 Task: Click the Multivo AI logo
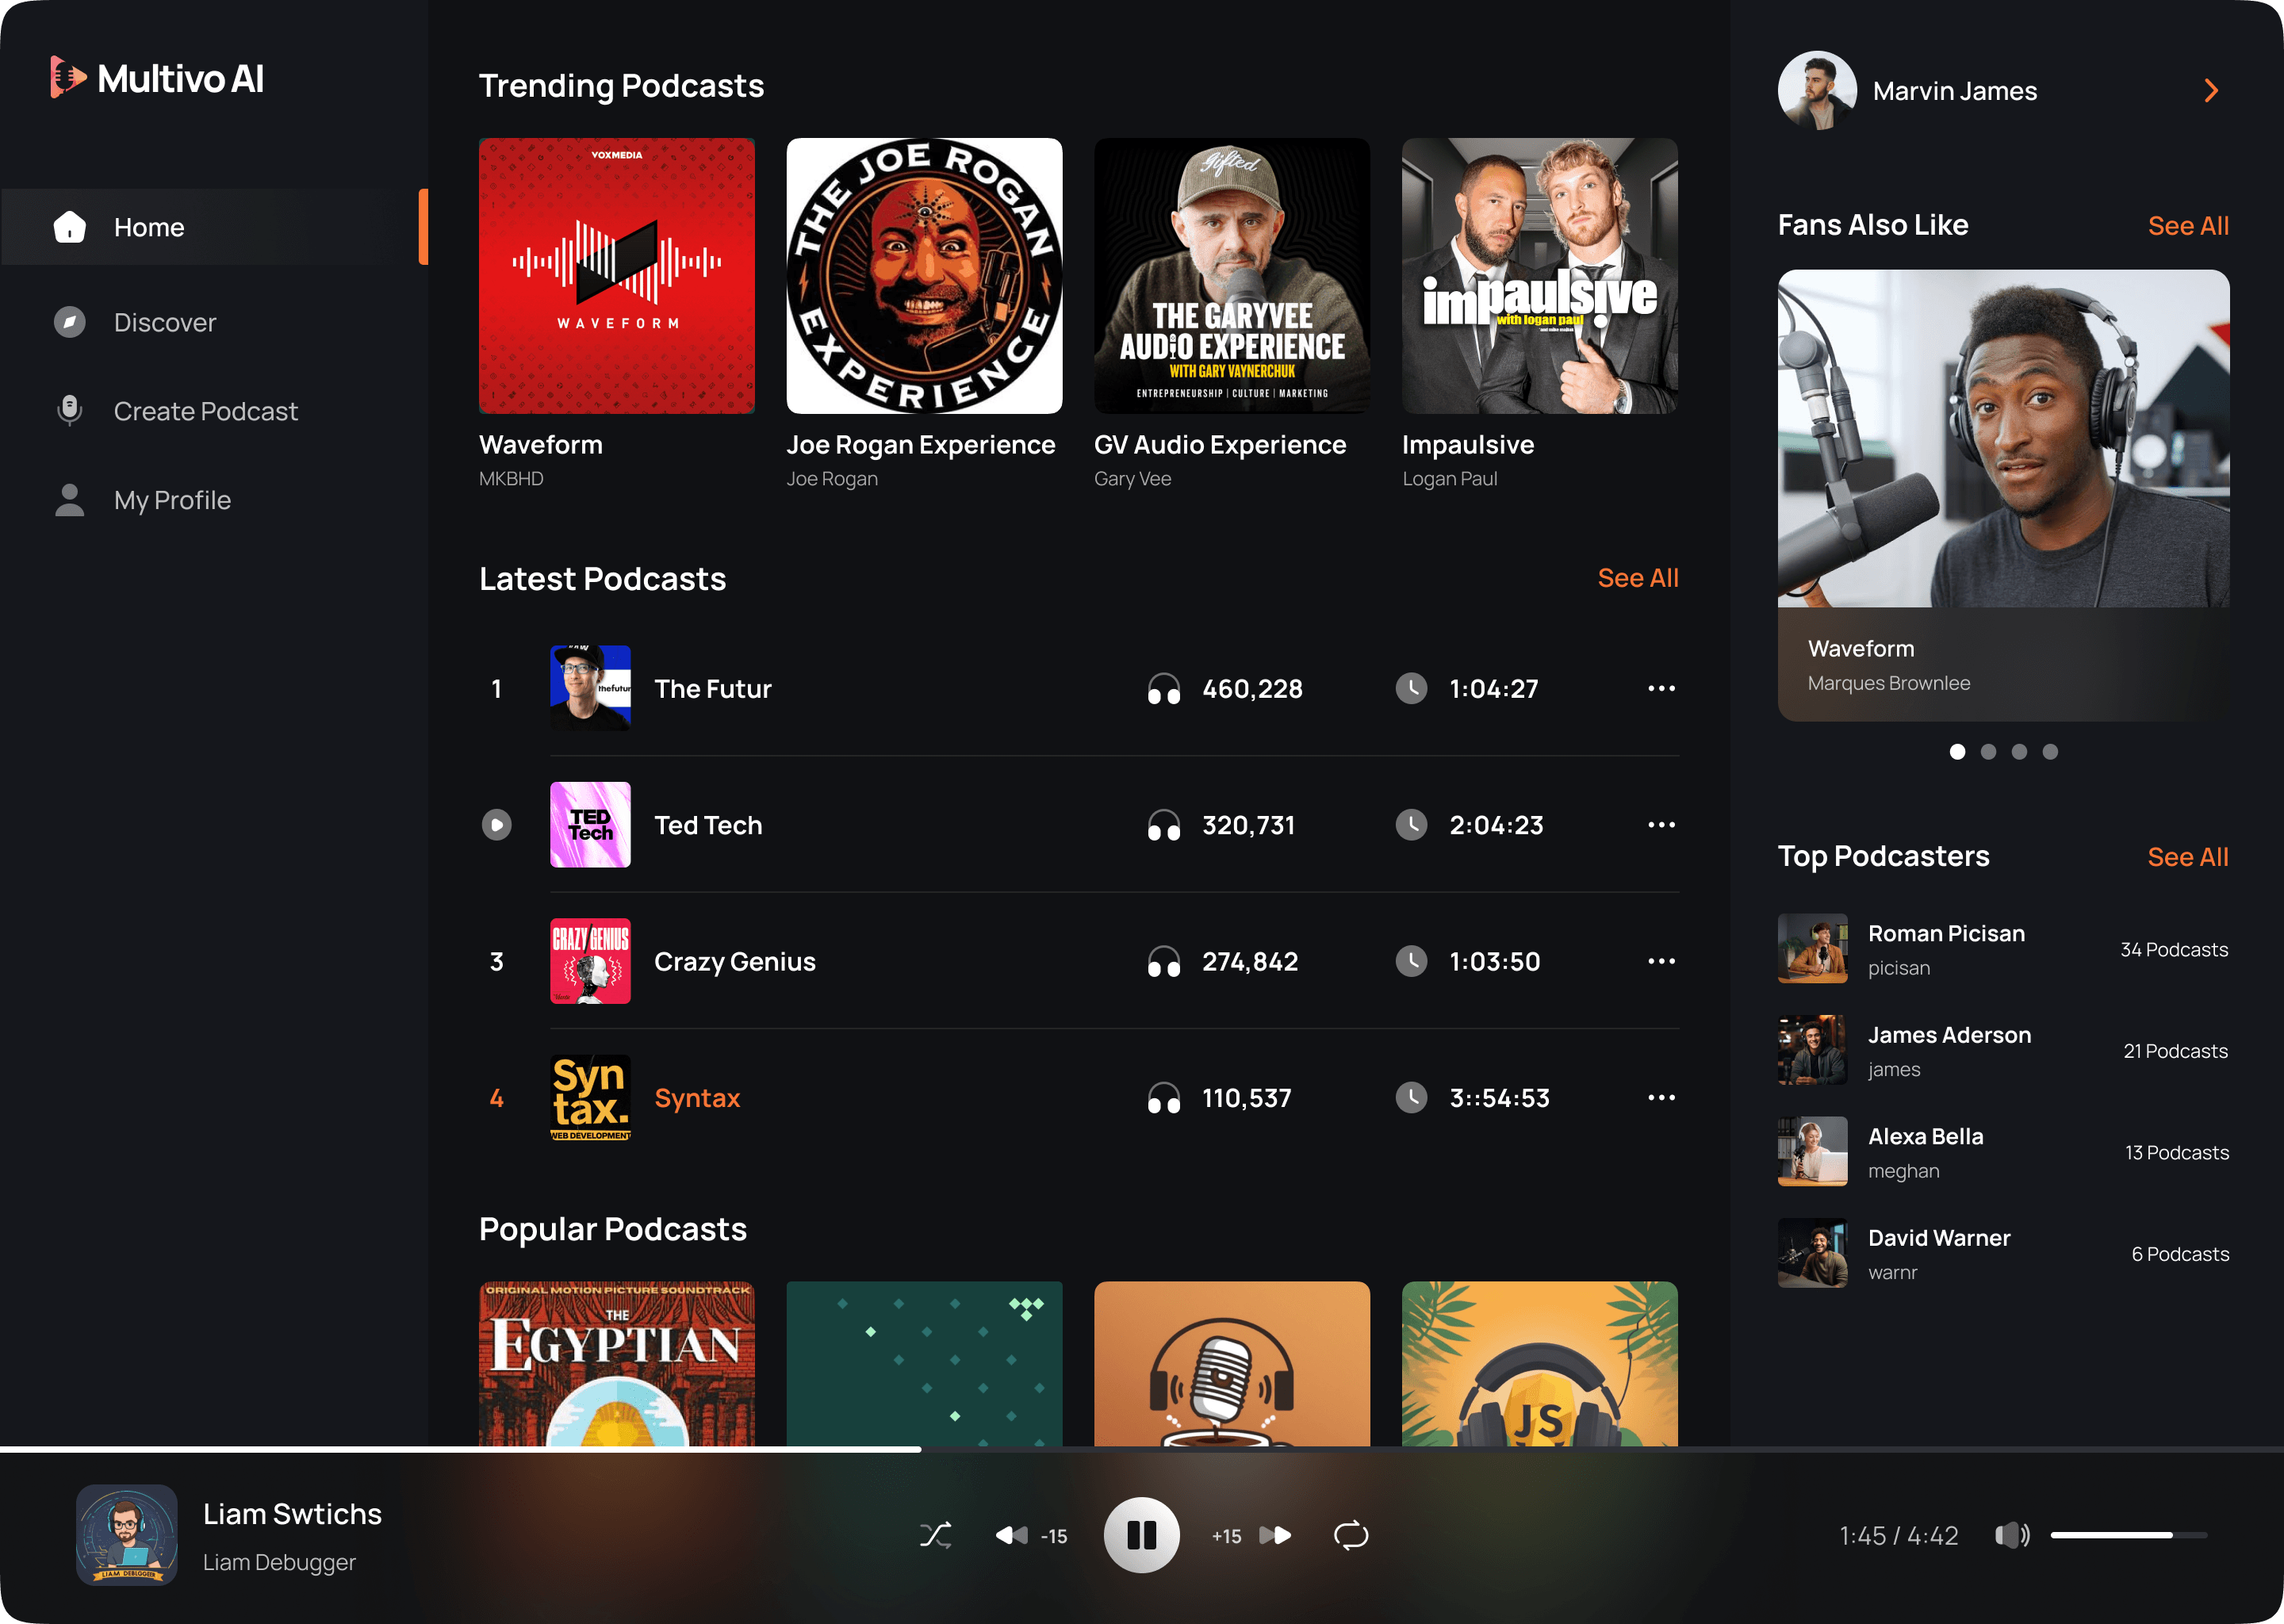(x=158, y=78)
